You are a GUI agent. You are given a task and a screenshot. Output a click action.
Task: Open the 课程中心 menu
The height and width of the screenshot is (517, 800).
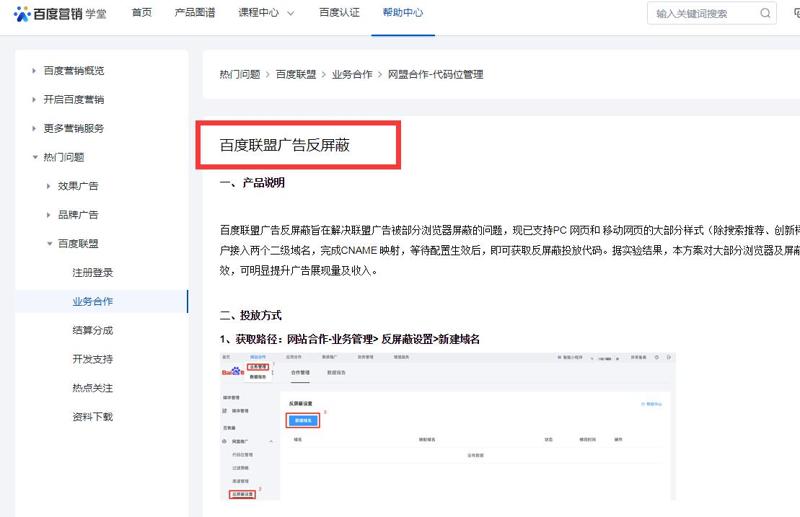[259, 13]
